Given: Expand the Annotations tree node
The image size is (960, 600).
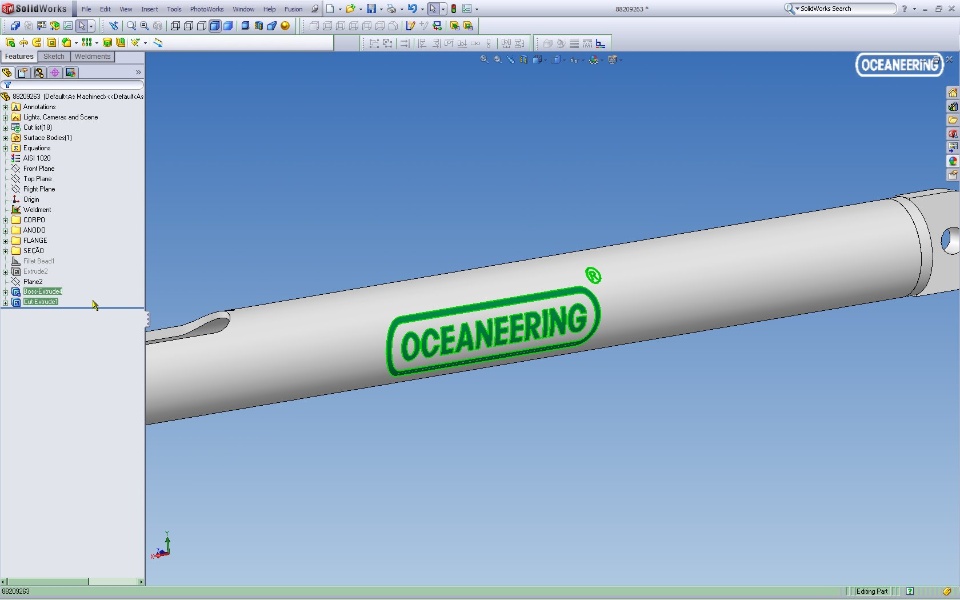Looking at the screenshot, I should point(6,107).
